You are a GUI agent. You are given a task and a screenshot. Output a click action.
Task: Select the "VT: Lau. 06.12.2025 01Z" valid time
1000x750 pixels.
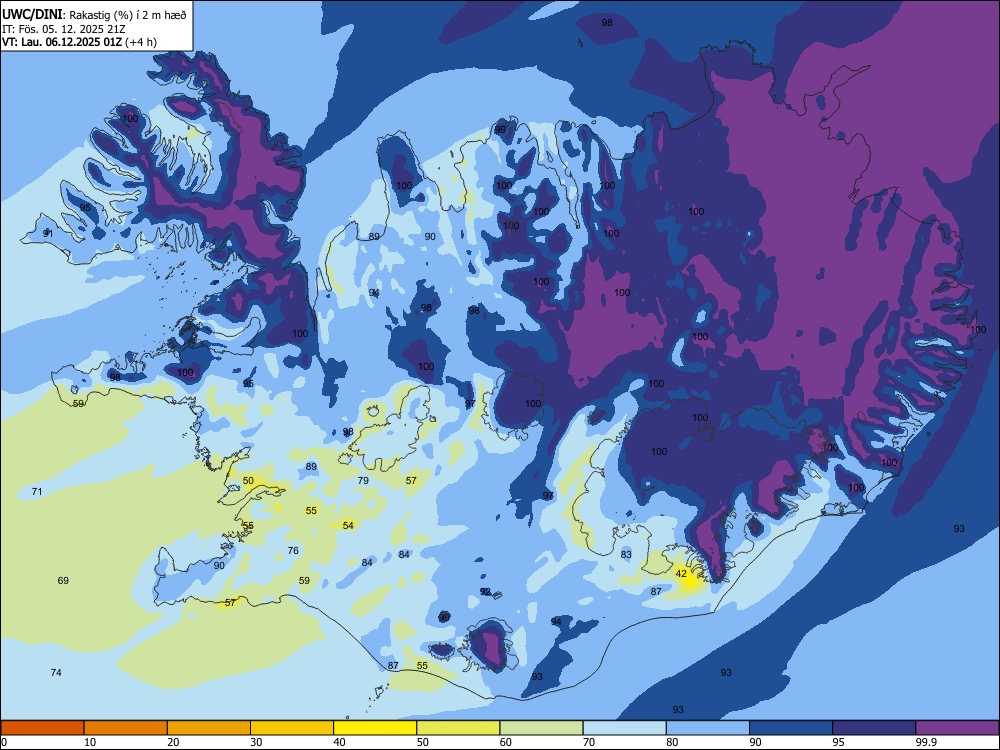tap(62, 42)
